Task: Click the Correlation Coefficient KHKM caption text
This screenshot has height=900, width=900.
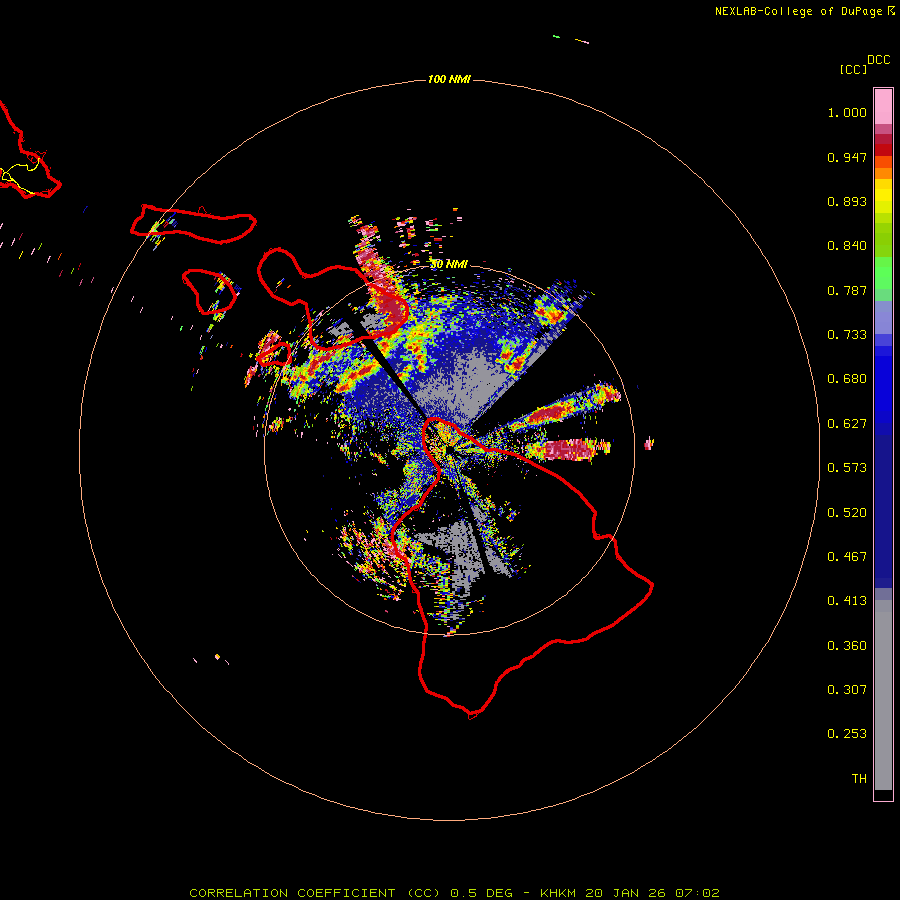Action: coord(454,893)
